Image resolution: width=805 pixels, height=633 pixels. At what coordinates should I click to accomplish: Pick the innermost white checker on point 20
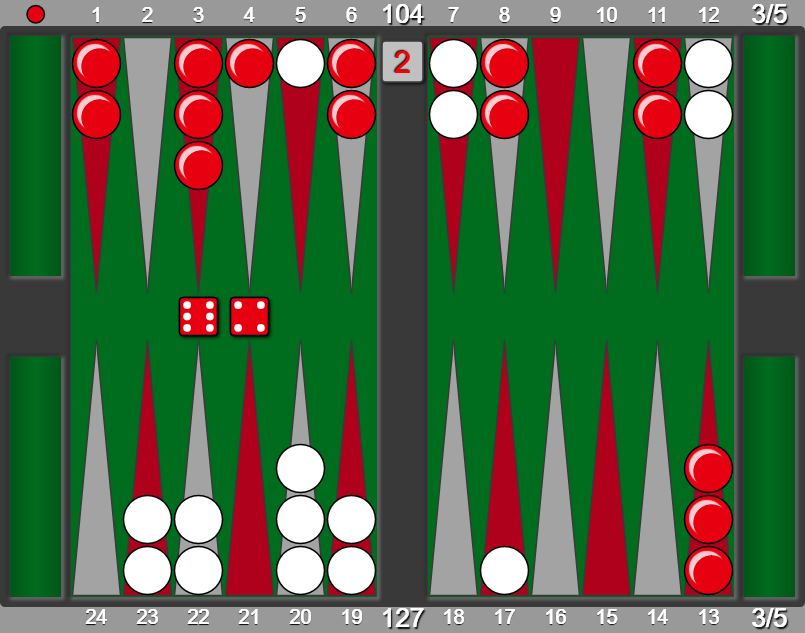point(300,469)
